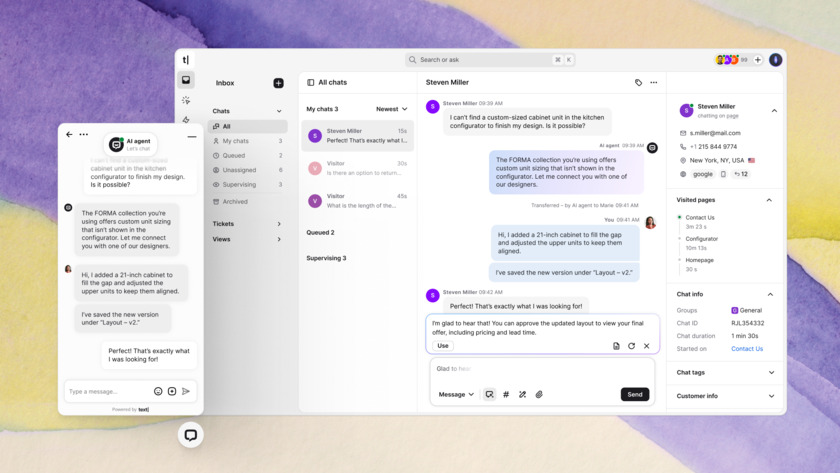
Task: Open the Visitor chat from 45s ago
Action: 357,201
